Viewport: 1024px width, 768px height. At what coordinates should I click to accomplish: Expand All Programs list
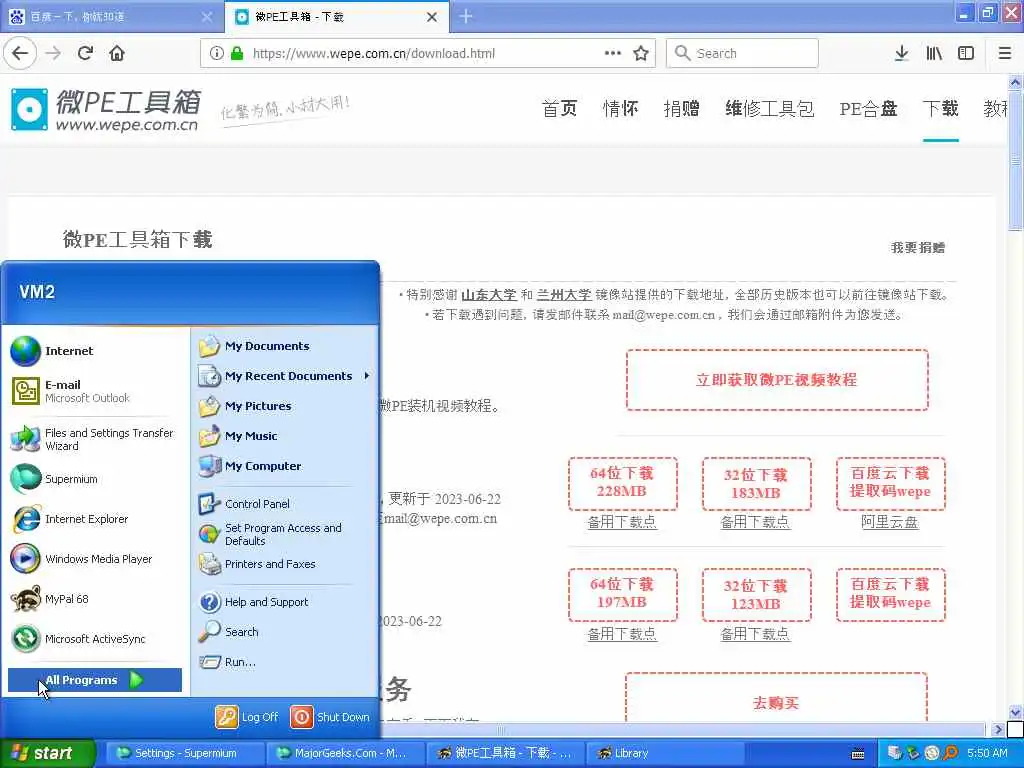[x=95, y=680]
